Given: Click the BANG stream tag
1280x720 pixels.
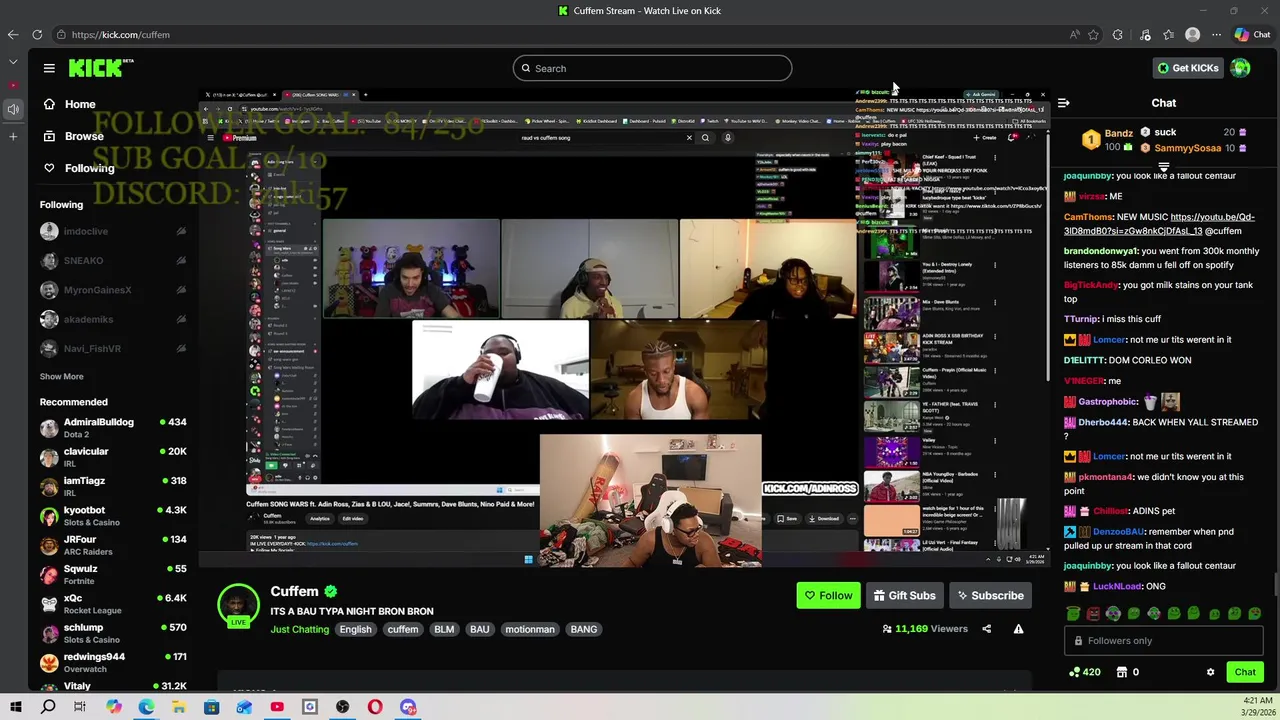Looking at the screenshot, I should (583, 629).
